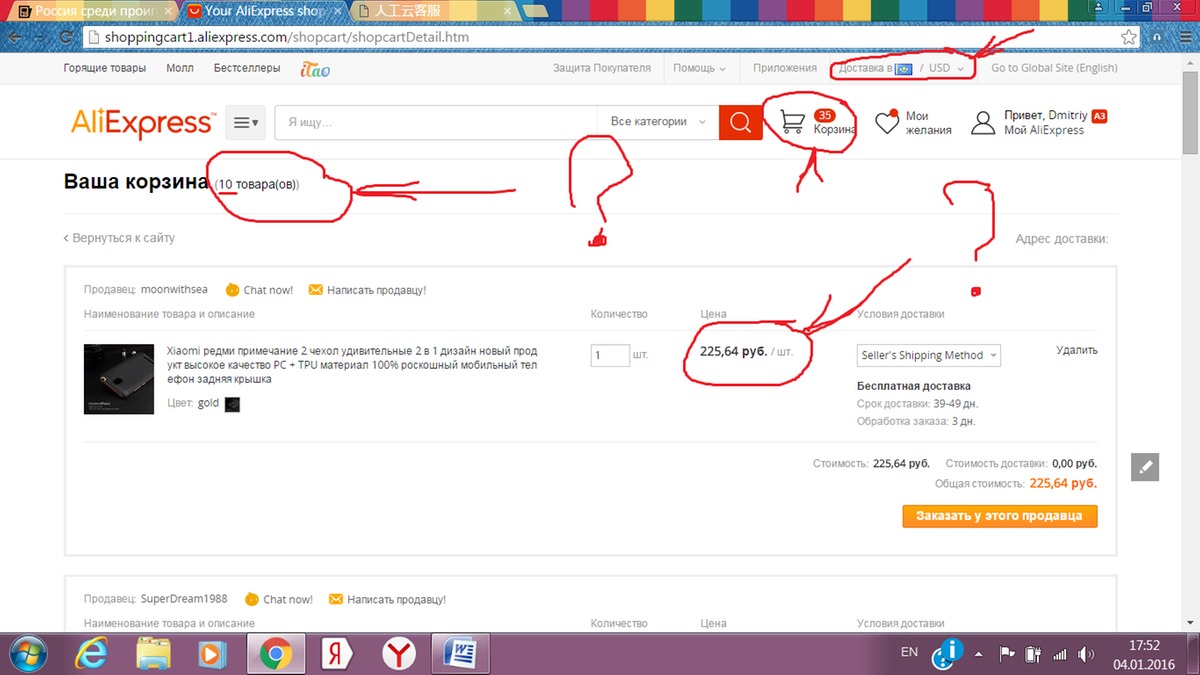This screenshot has width=1200, height=675.
Task: Open the moonwithsea seller name link
Action: 174,290
